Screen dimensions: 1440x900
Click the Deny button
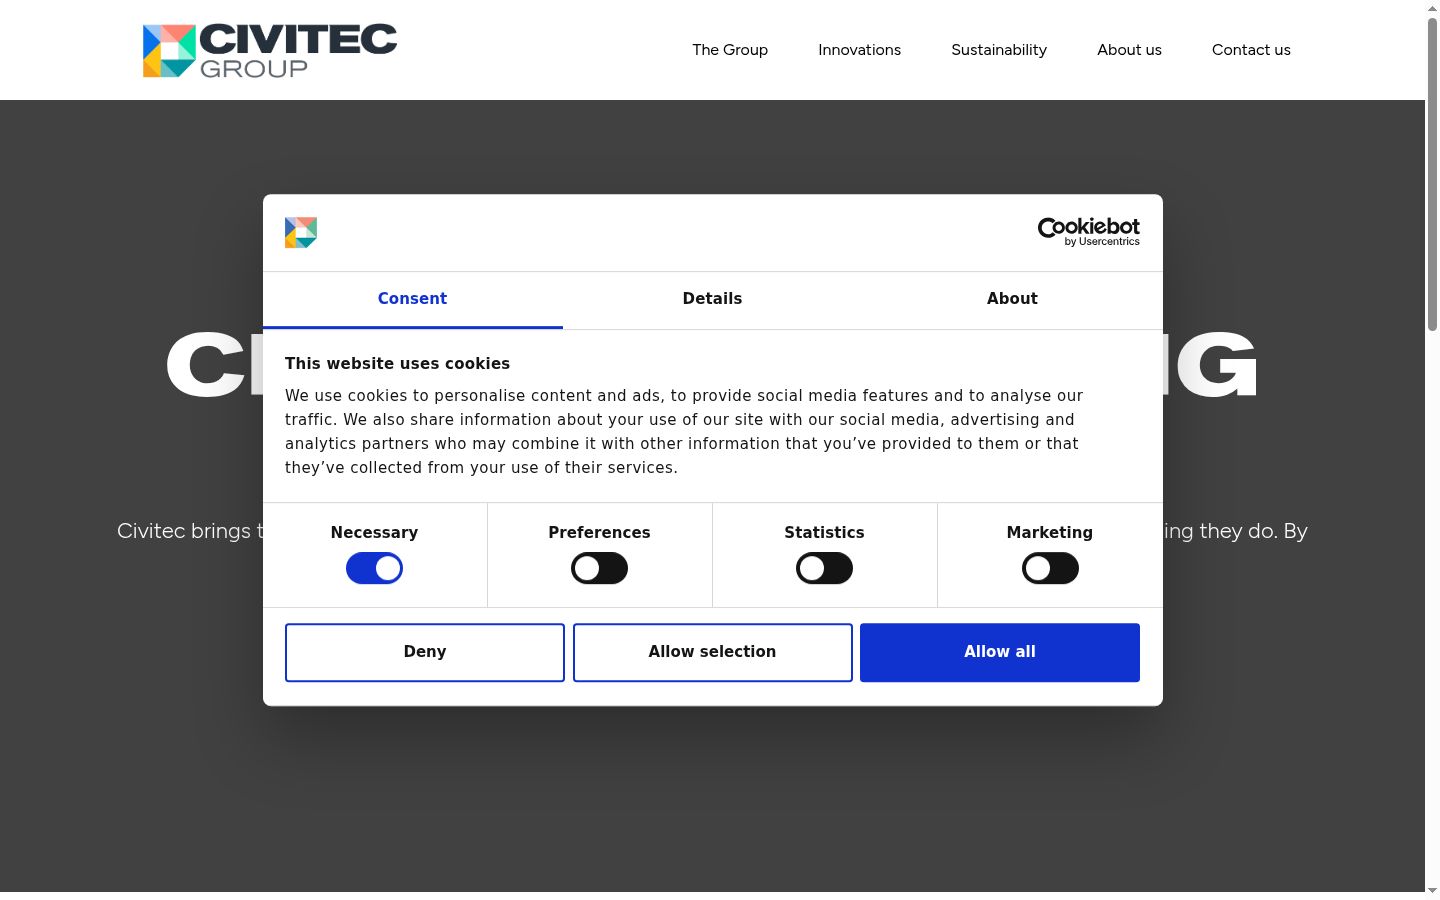point(425,652)
